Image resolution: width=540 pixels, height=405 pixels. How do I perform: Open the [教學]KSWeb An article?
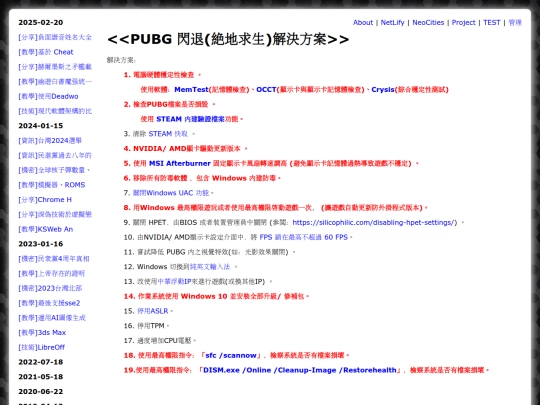(45, 229)
